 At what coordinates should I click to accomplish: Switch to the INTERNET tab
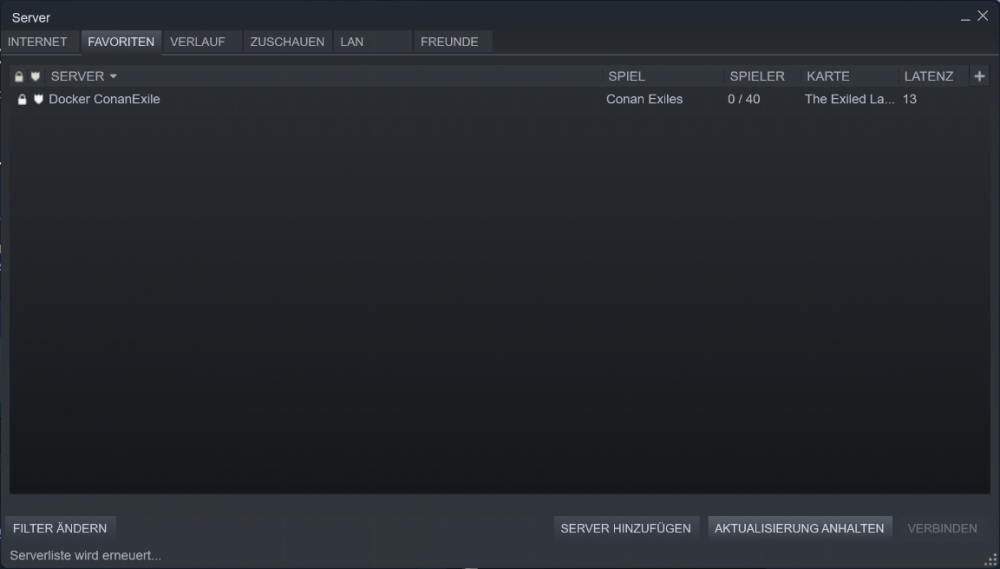38,42
